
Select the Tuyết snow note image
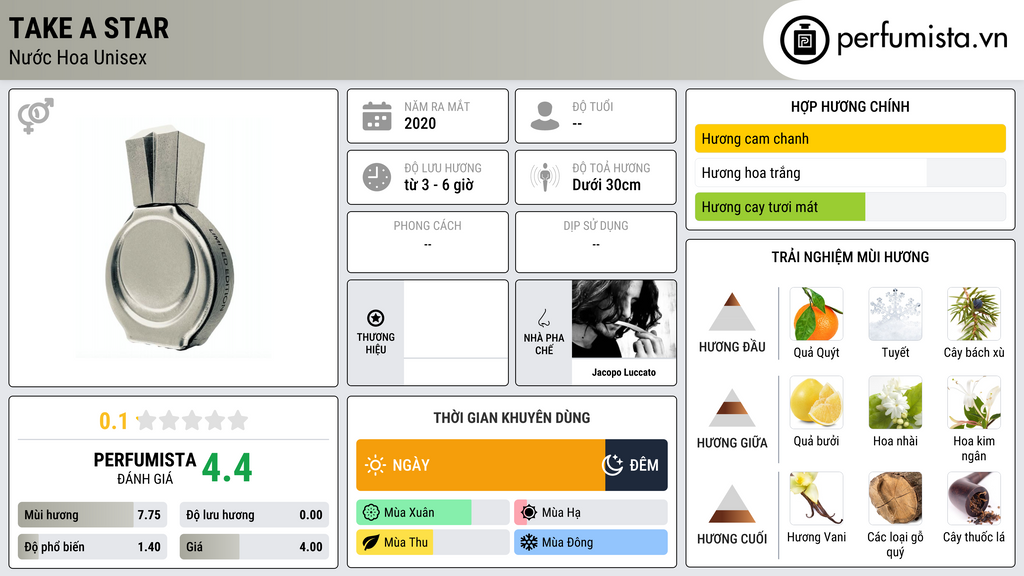coord(895,314)
